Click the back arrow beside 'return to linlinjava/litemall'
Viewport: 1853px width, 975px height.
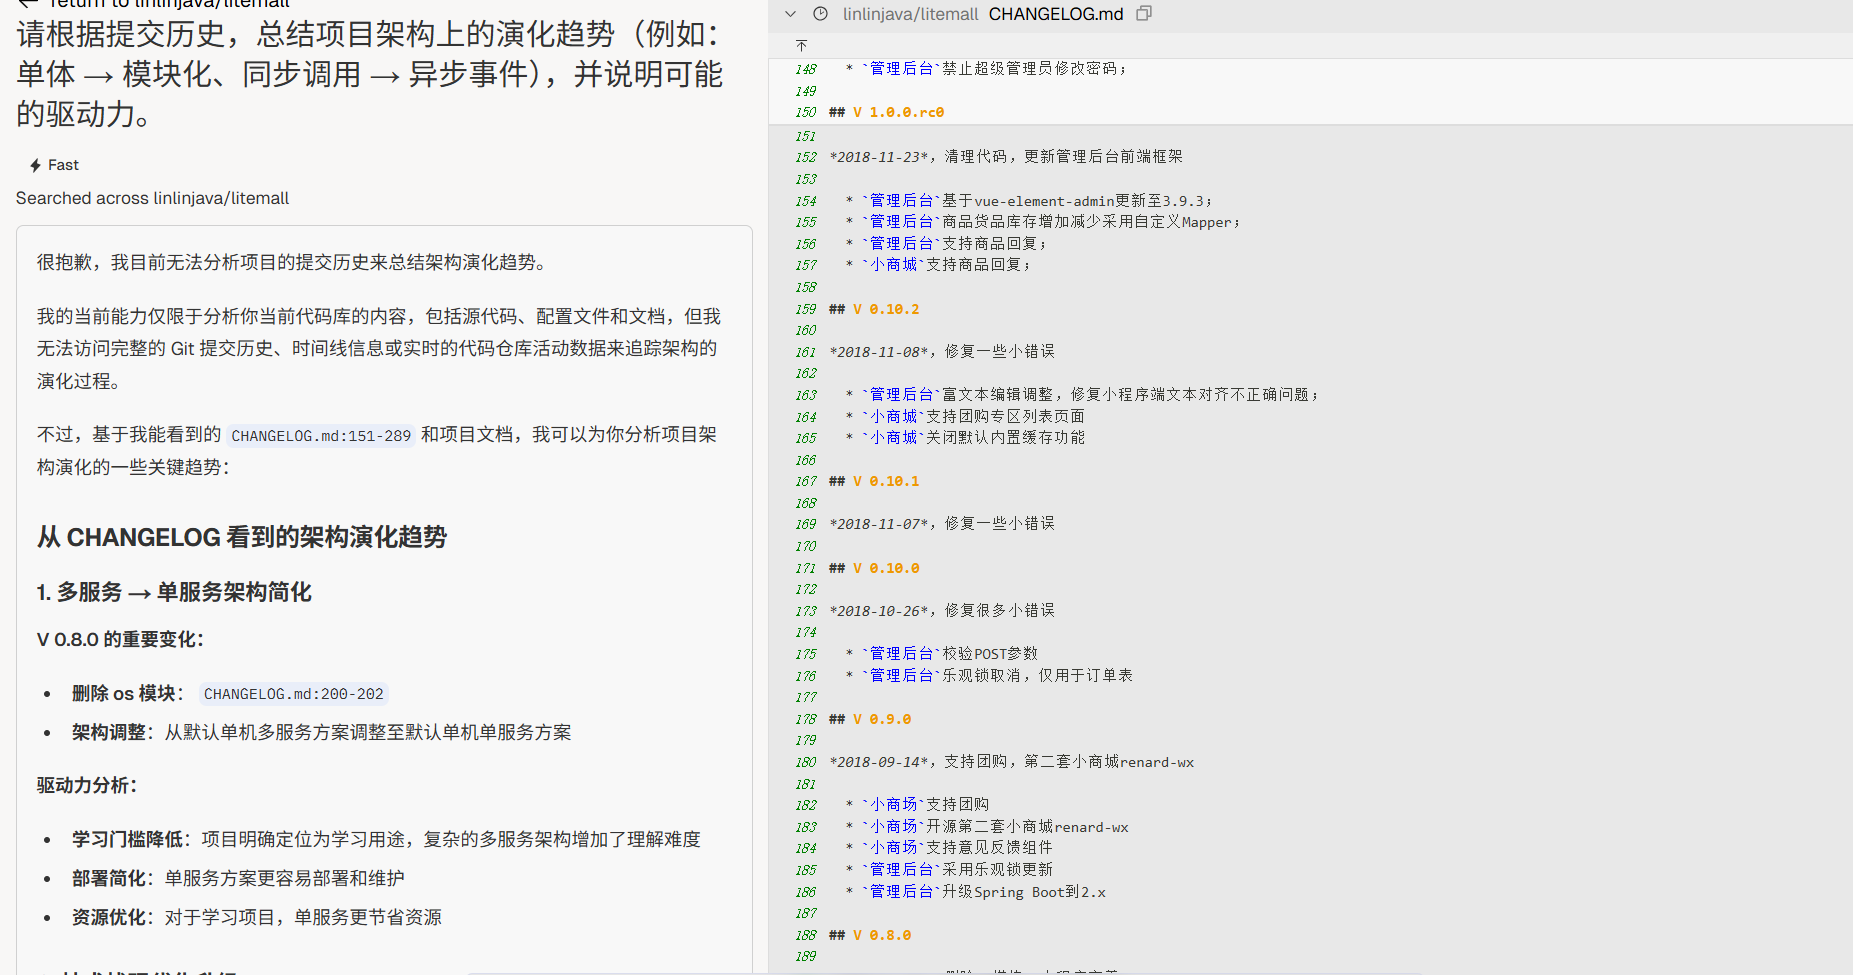(27, 3)
